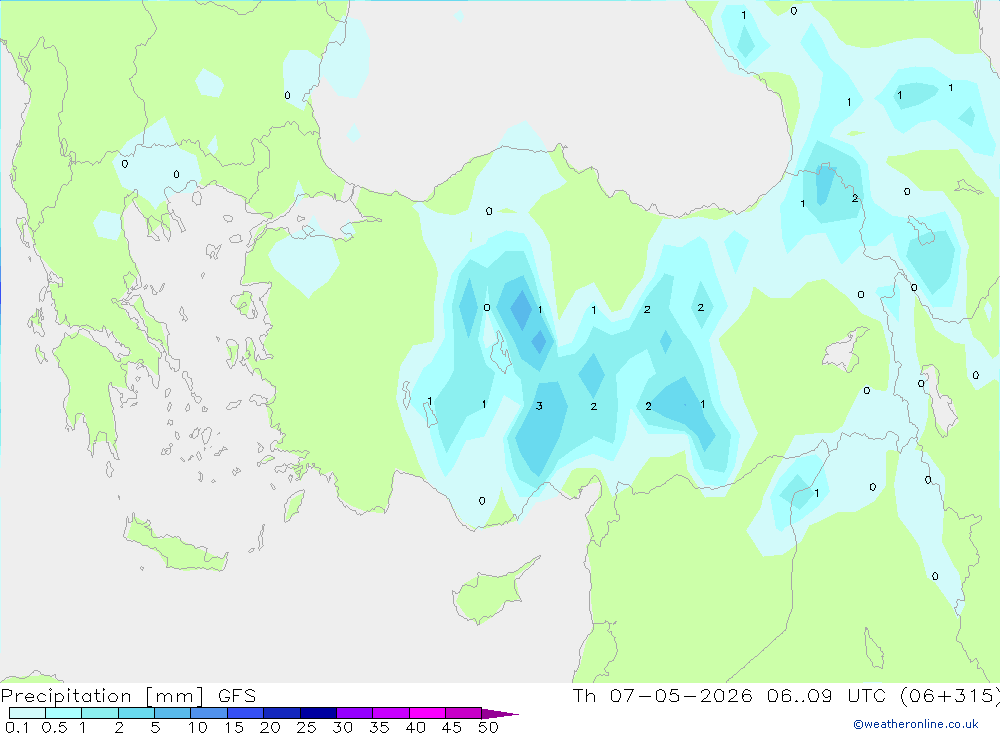
Task: Click the 10–15 mm blue legend swatch
Action: pyautogui.click(x=209, y=713)
